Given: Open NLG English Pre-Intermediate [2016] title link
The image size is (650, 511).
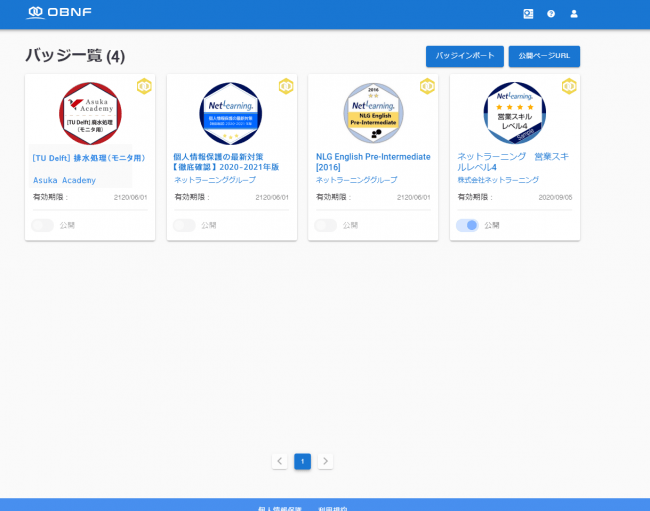Looking at the screenshot, I should click(x=373, y=162).
